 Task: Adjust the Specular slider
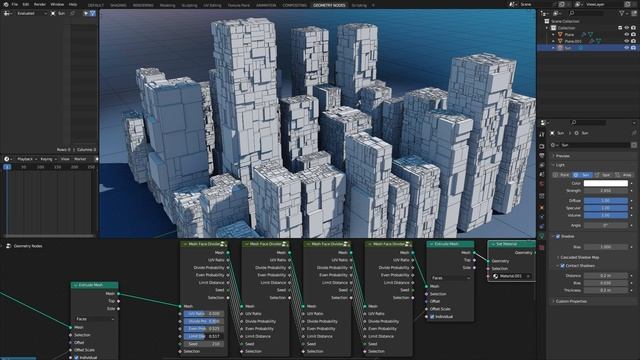point(606,208)
